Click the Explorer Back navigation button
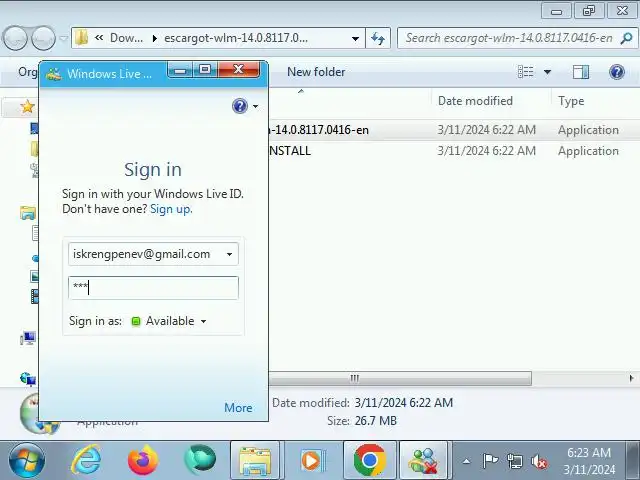The height and width of the screenshot is (480, 640). 15,38
